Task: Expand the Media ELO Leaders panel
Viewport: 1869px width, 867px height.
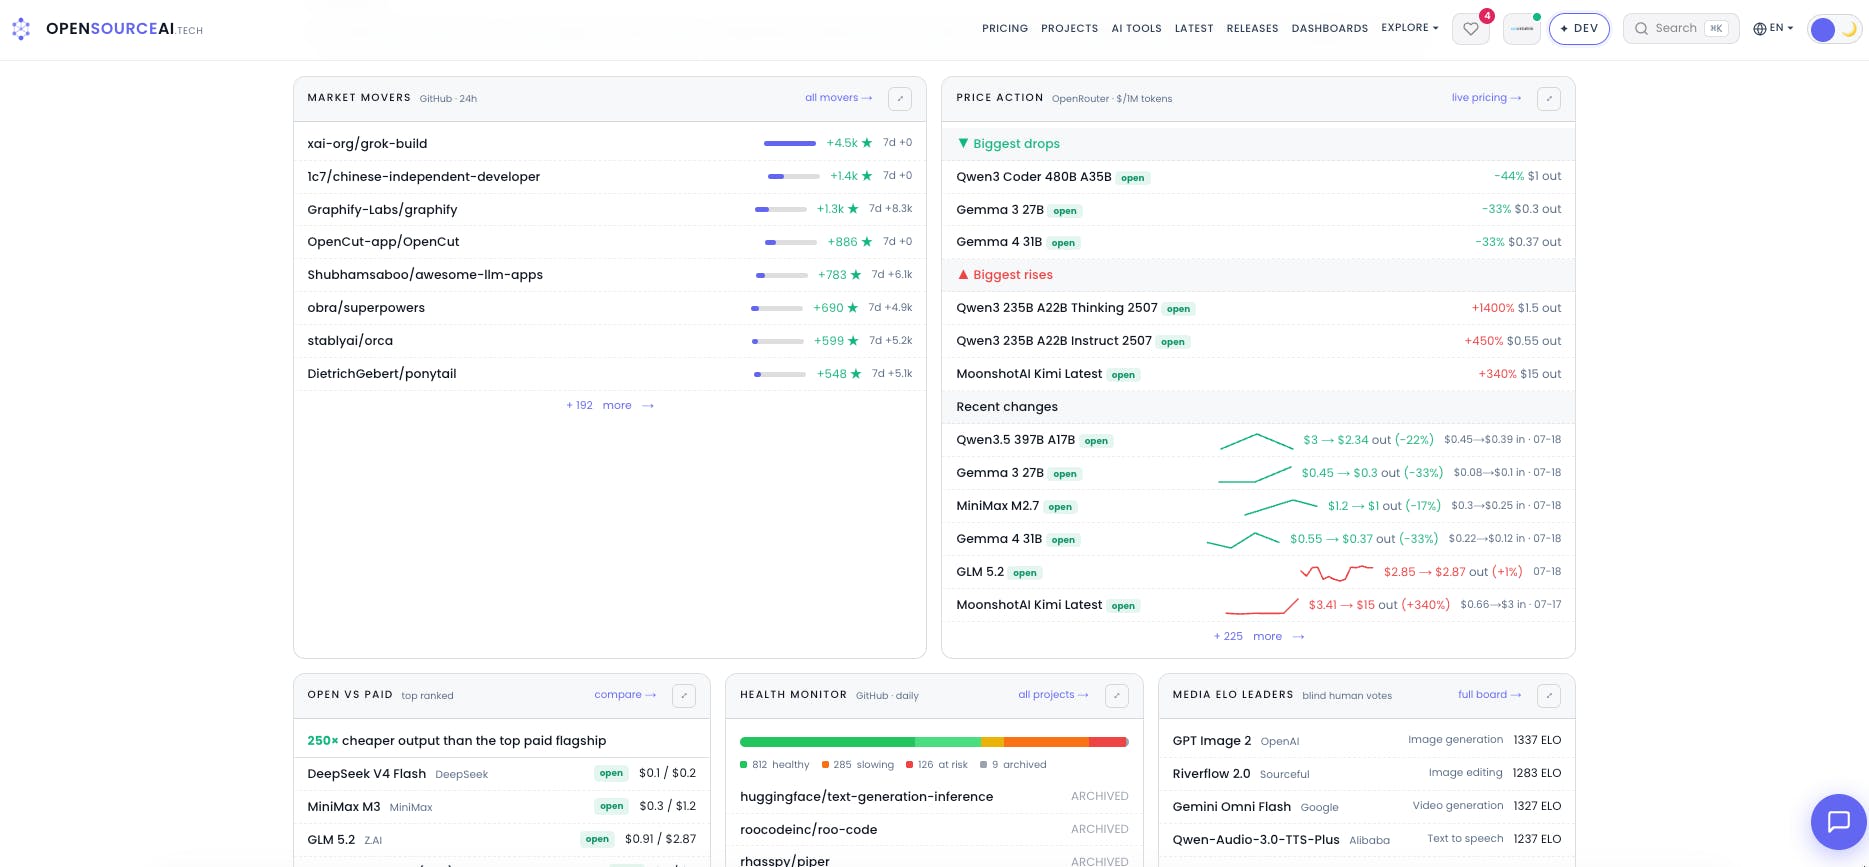Action: click(1549, 695)
